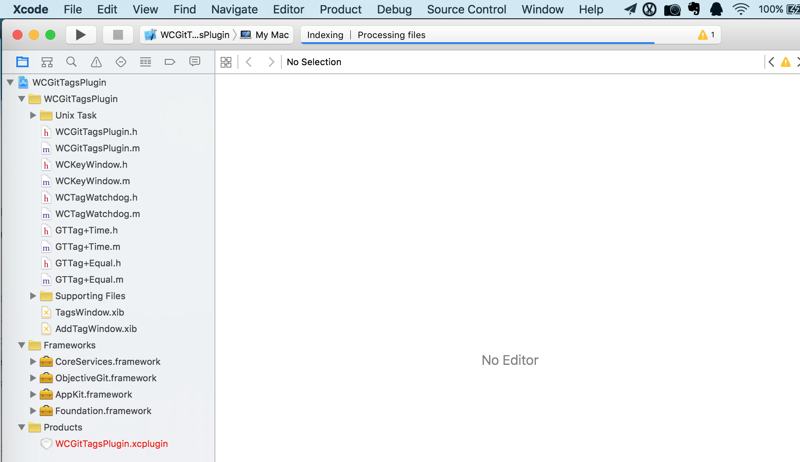
Task: Expand ObjectiveGit.framework
Action: tap(33, 378)
